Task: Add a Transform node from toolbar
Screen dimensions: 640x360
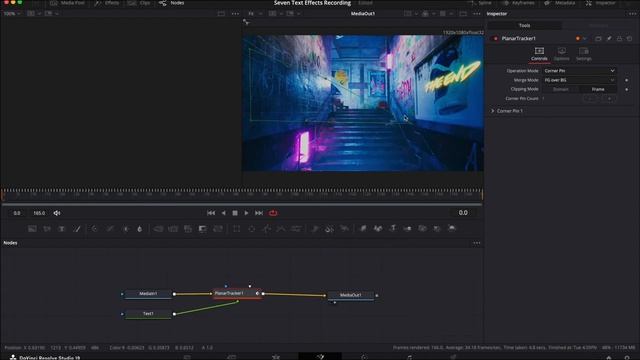Action: 218,229
